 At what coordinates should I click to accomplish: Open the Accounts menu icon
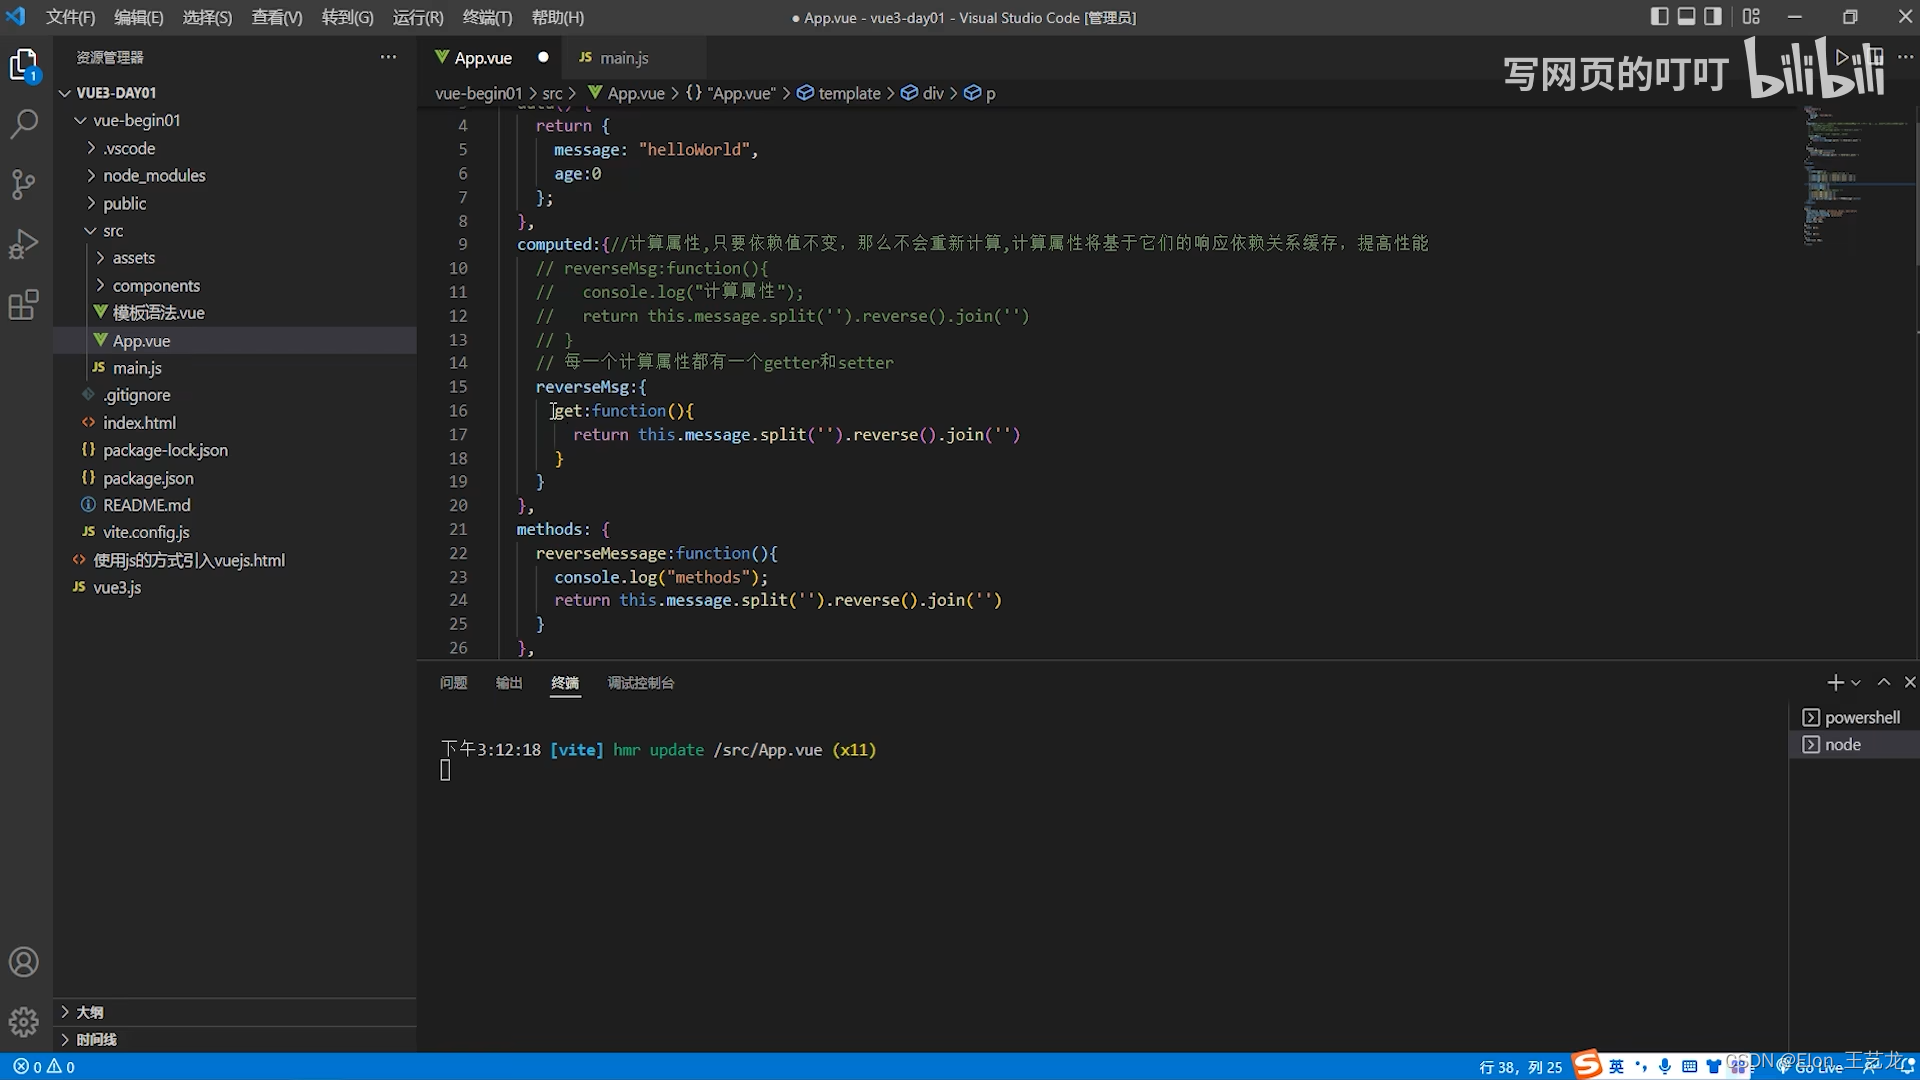[24, 962]
